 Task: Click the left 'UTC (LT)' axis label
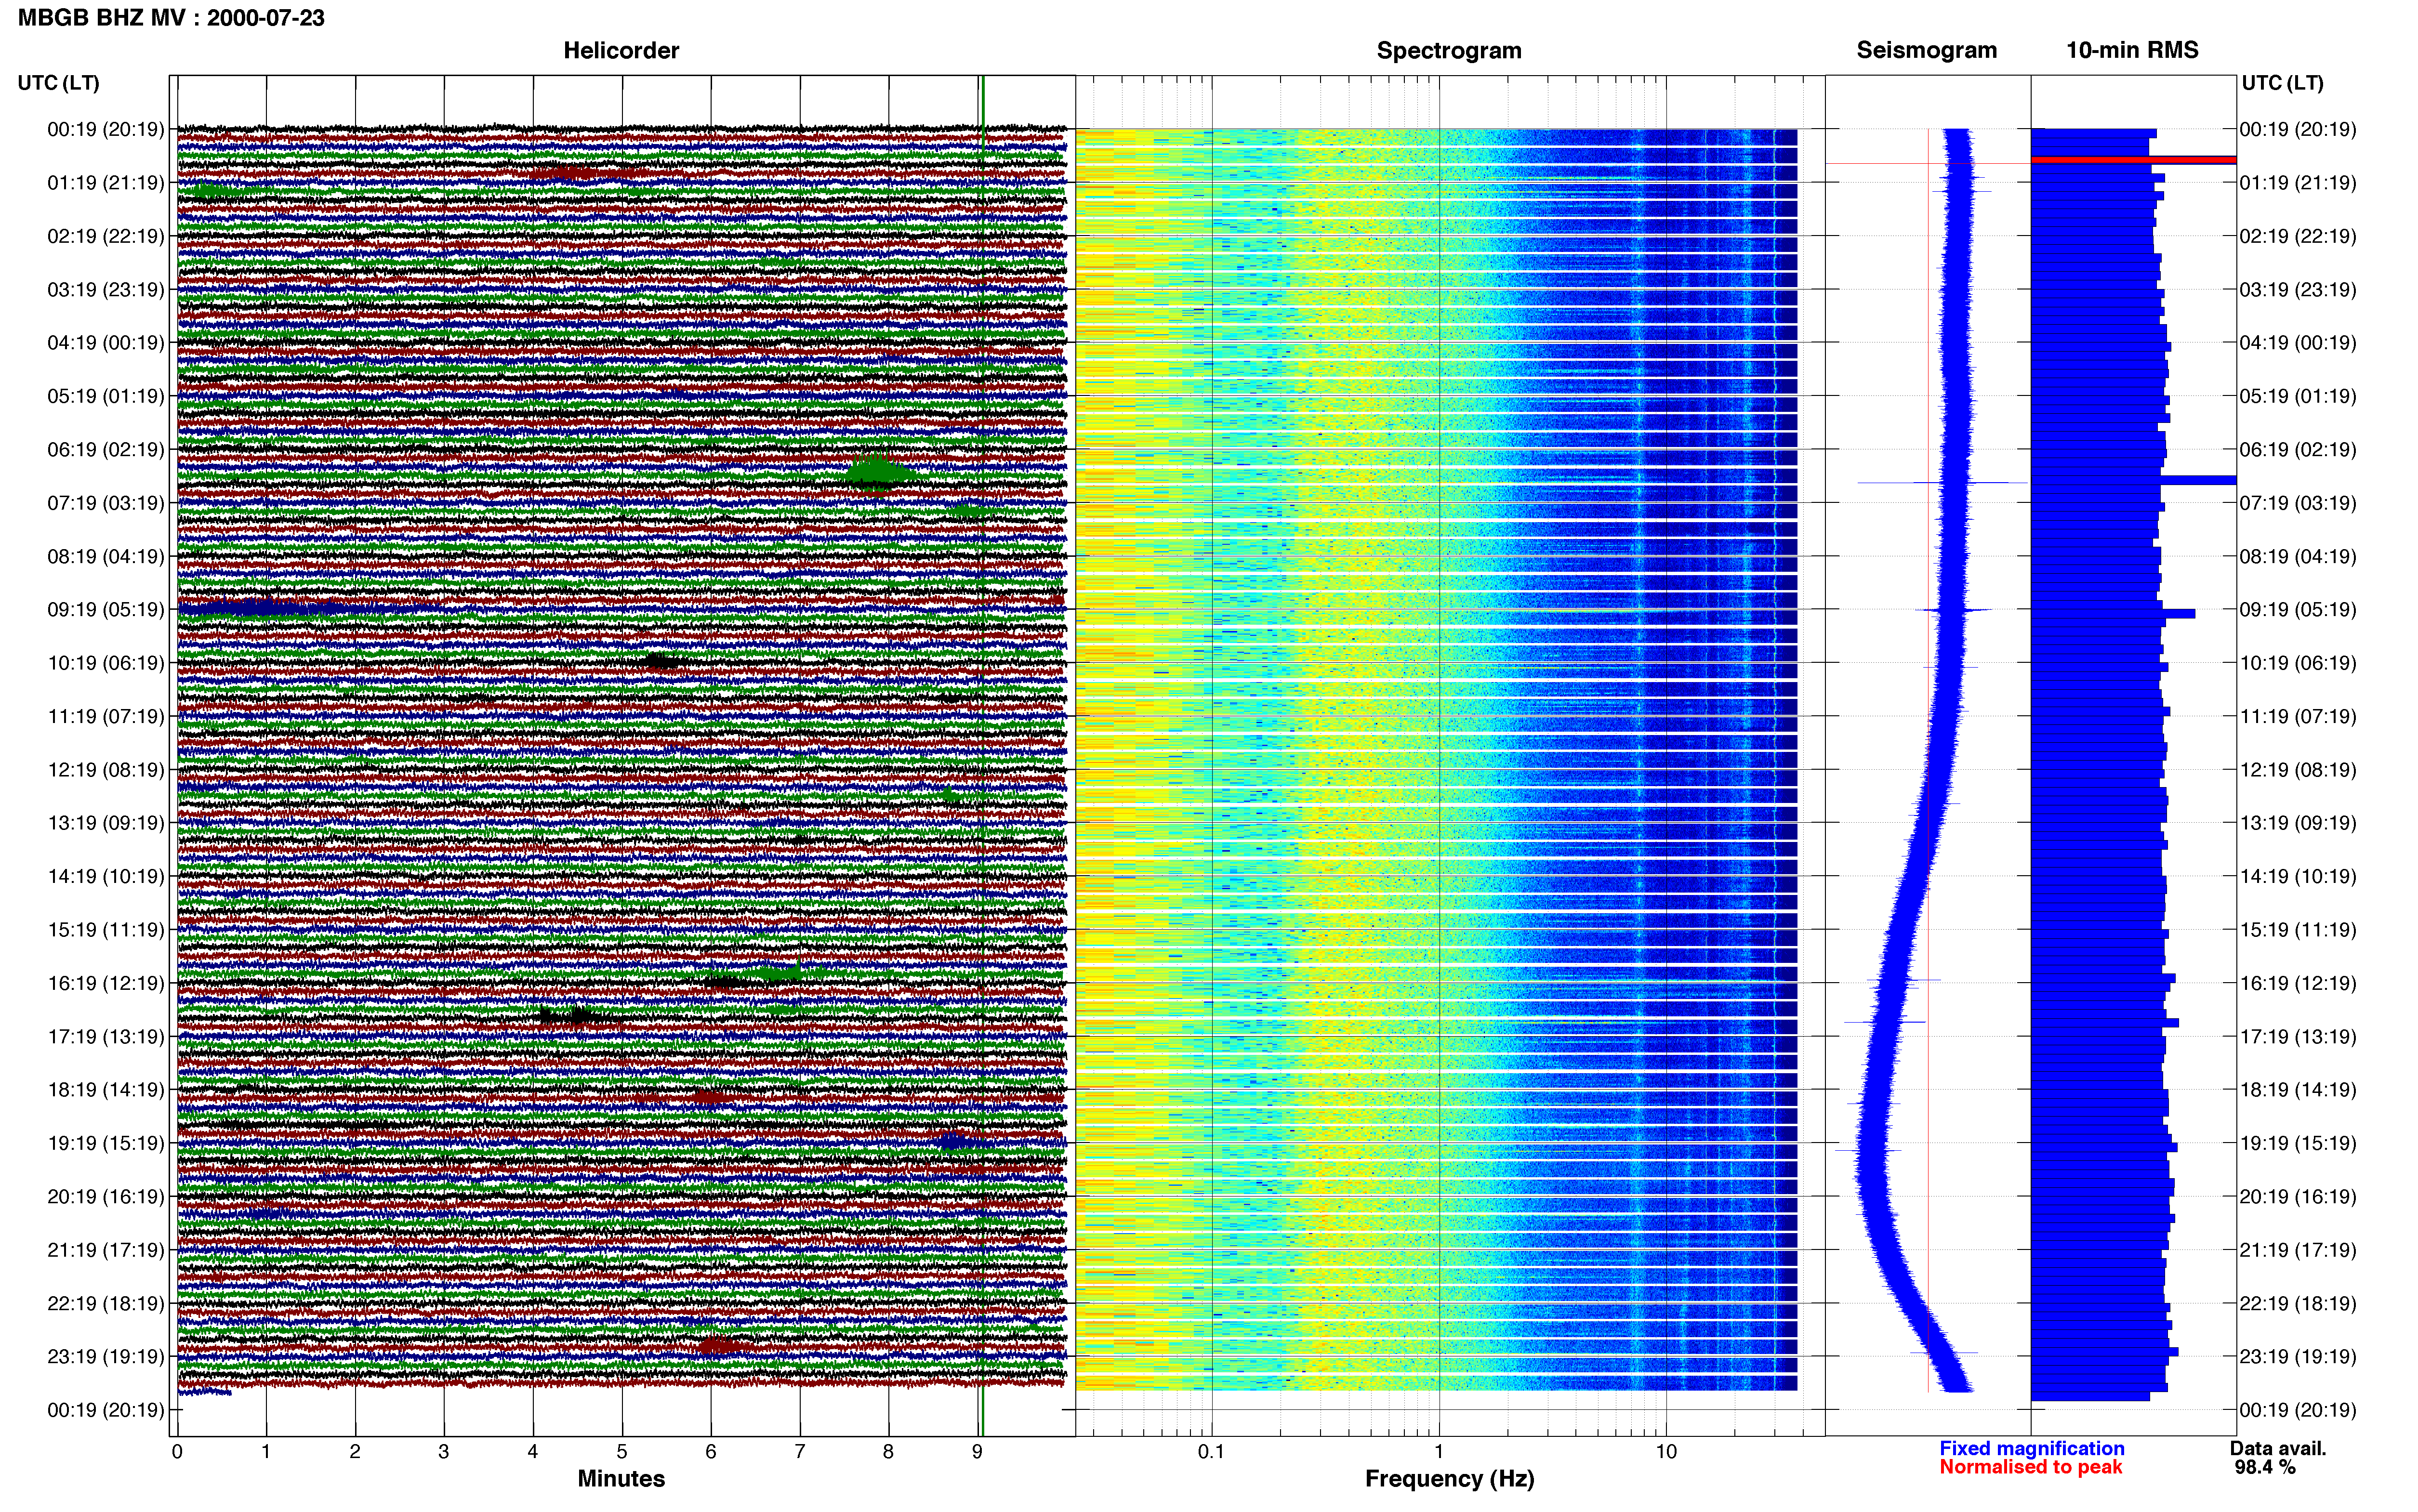(x=58, y=83)
